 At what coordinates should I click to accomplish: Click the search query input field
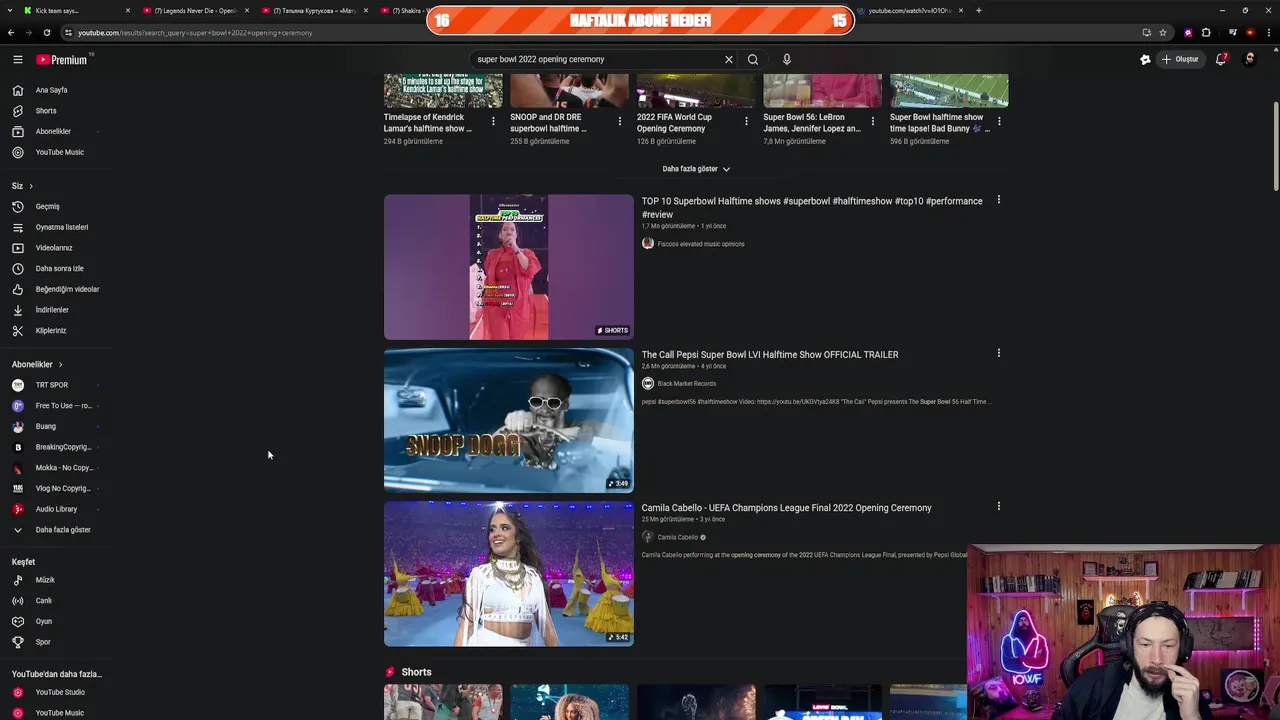[x=596, y=59]
